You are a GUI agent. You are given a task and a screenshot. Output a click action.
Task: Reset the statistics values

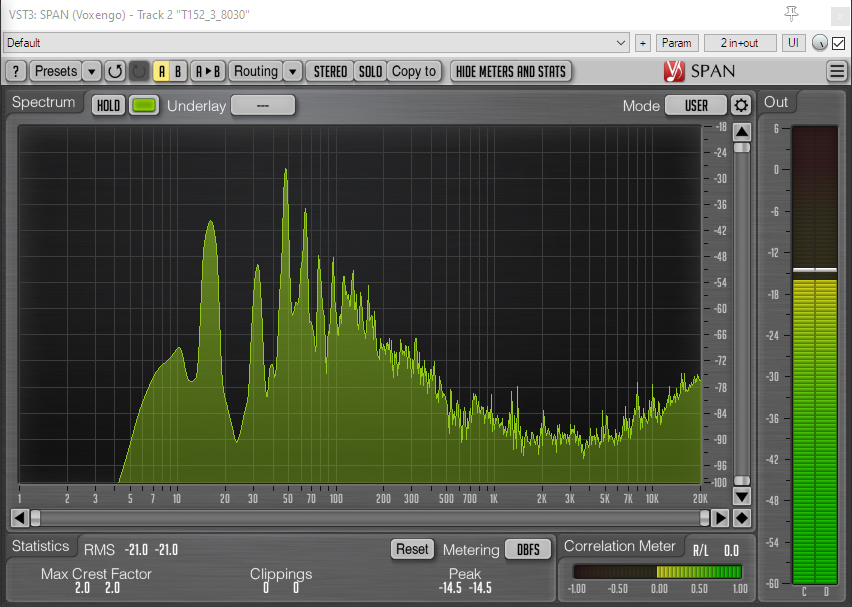411,549
